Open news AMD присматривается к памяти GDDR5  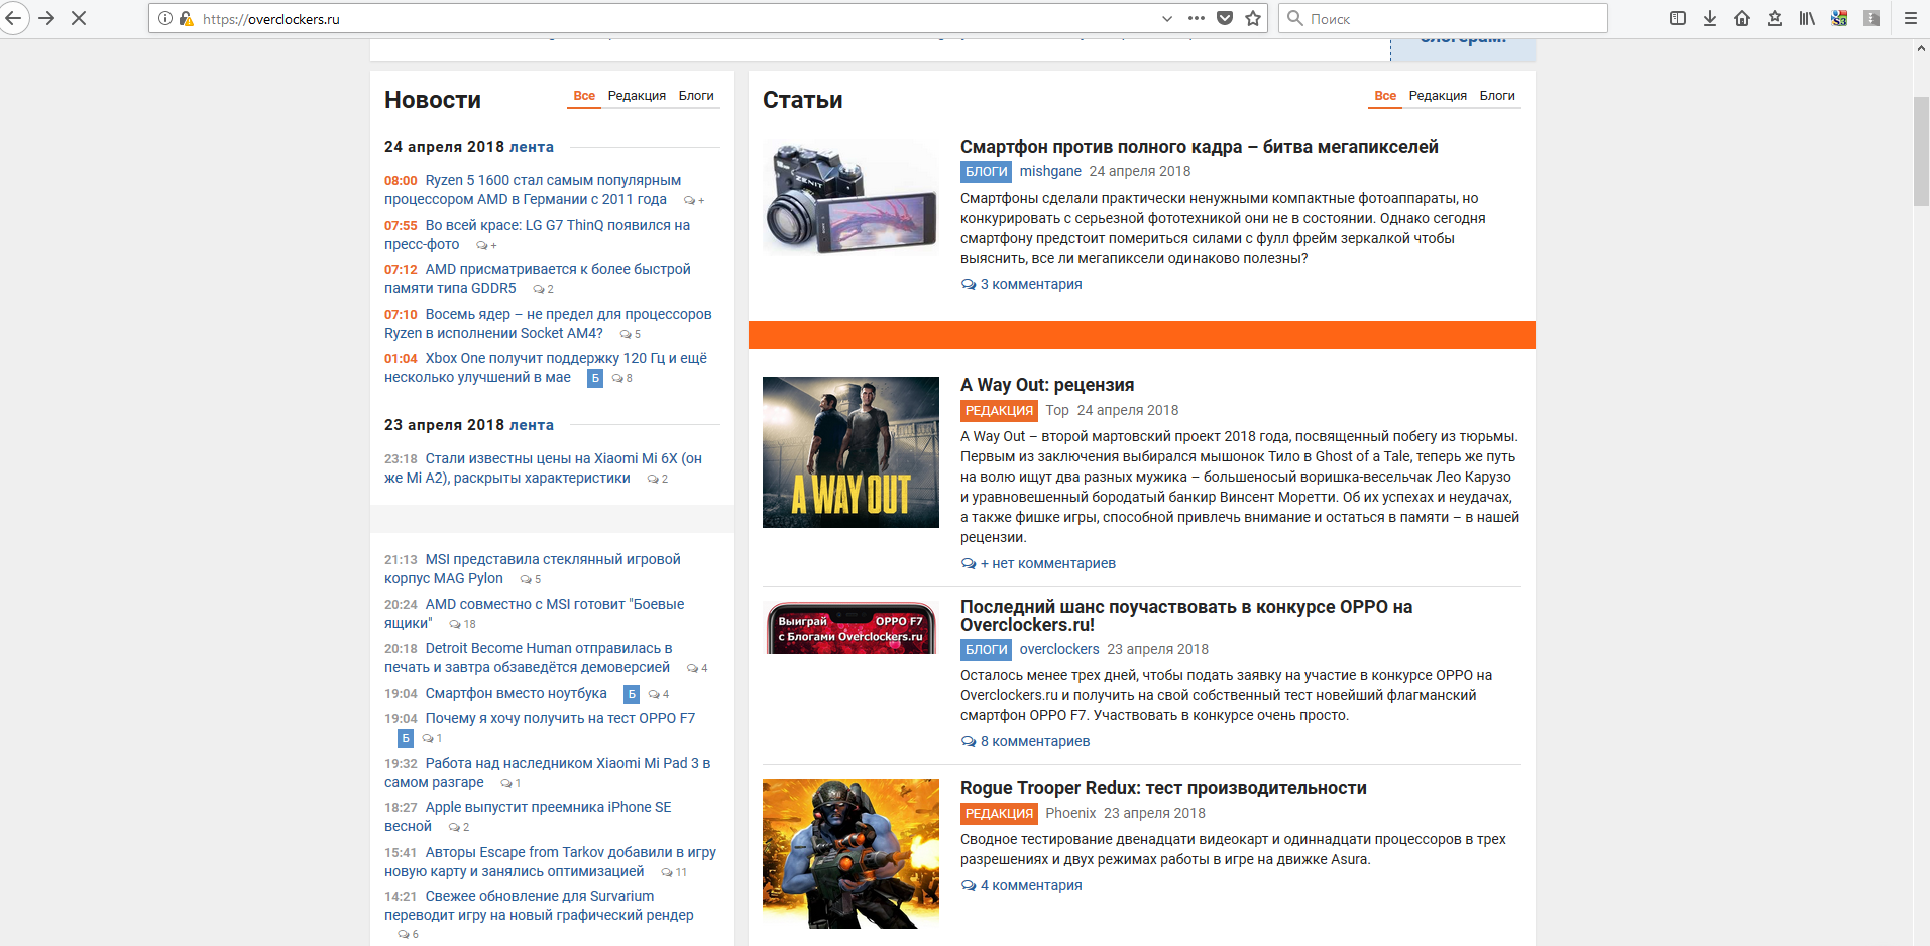[537, 279]
